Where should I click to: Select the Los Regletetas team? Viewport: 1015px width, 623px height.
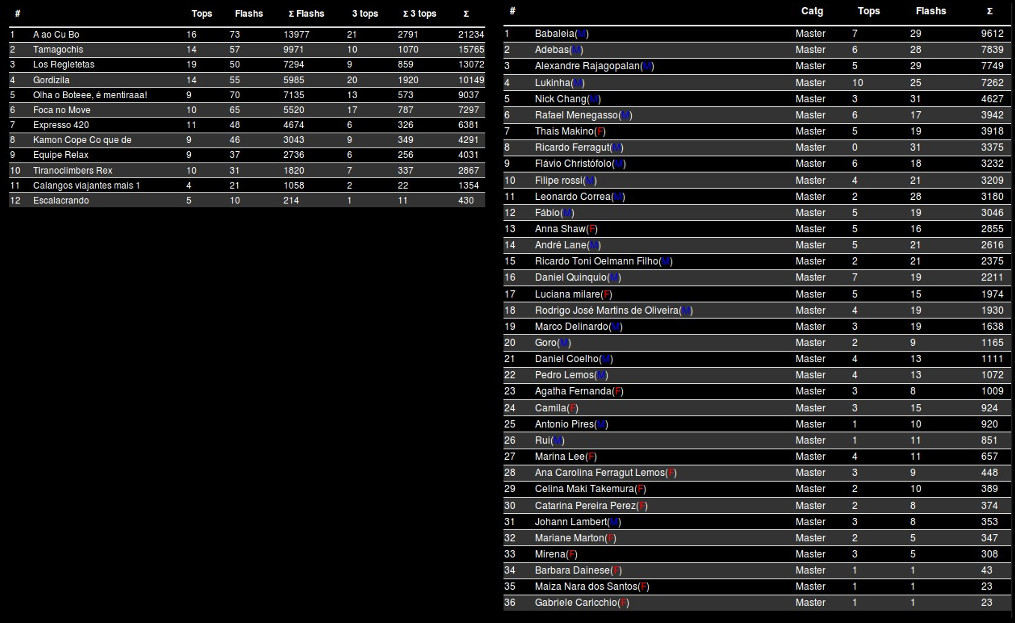(x=63, y=65)
